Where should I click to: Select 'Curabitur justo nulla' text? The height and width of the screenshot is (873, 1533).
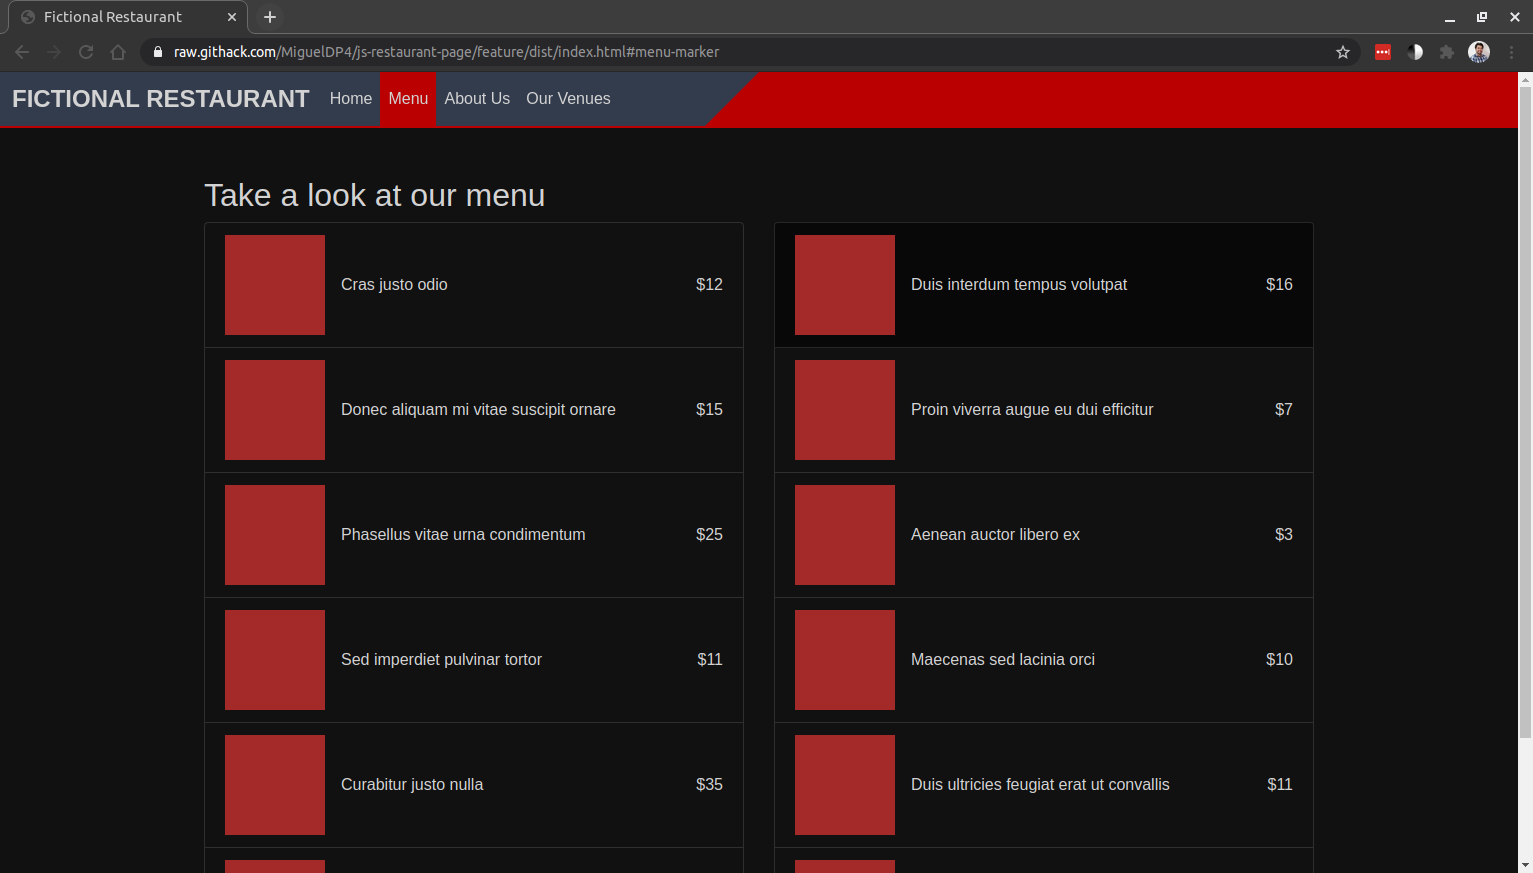412,785
